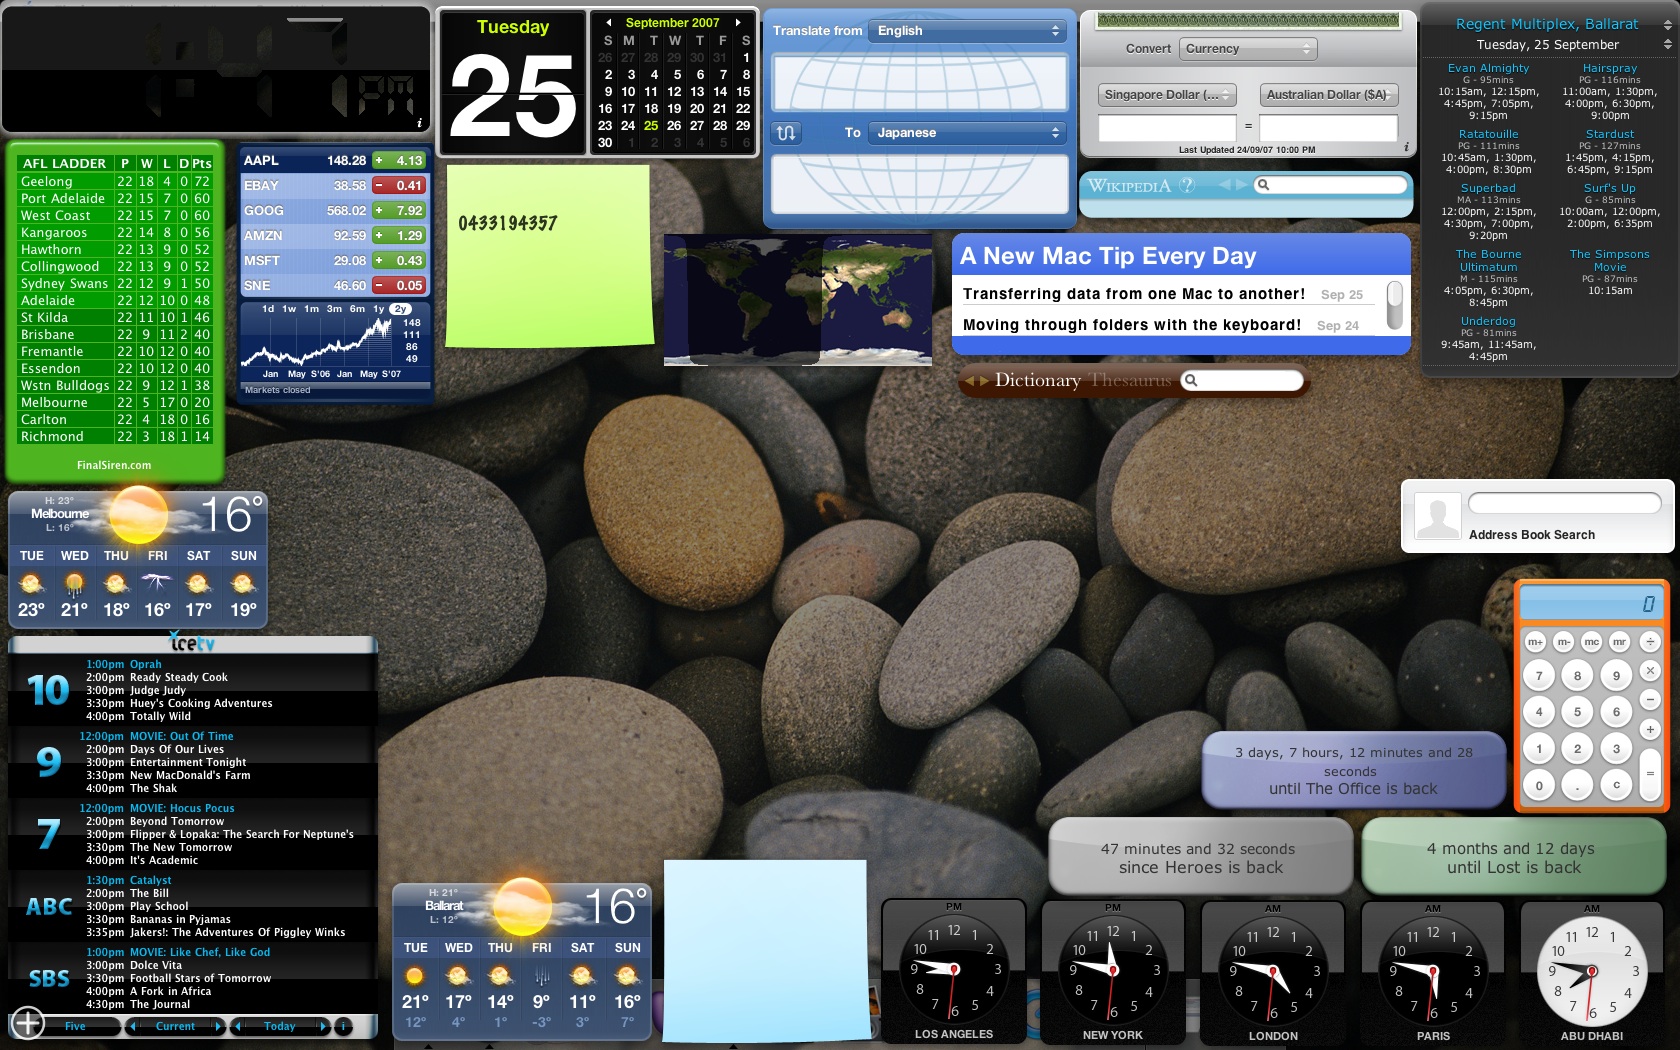Change date with the cinema widget stepper
The height and width of the screenshot is (1050, 1680).
(x=1667, y=44)
